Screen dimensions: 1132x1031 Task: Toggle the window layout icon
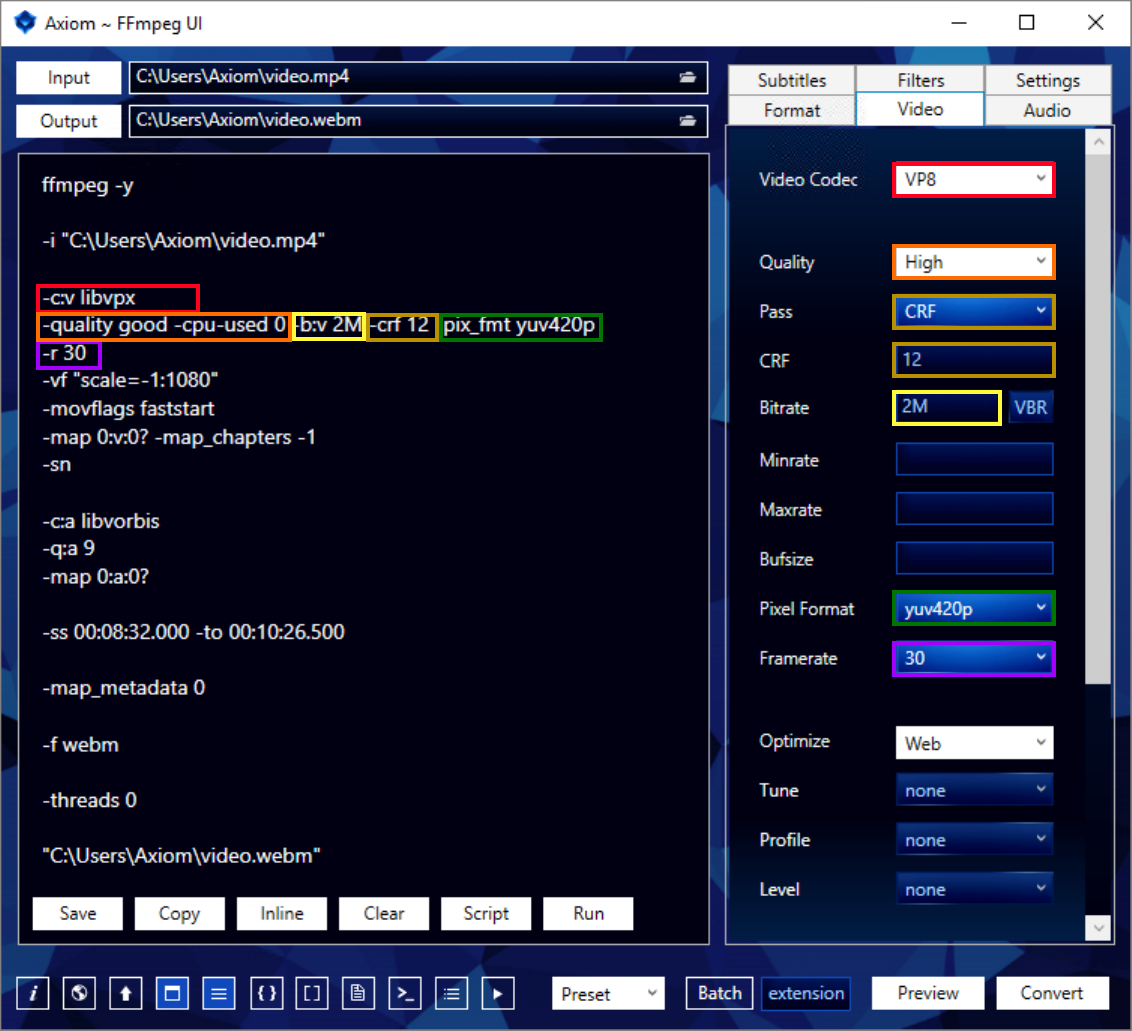coord(173,993)
